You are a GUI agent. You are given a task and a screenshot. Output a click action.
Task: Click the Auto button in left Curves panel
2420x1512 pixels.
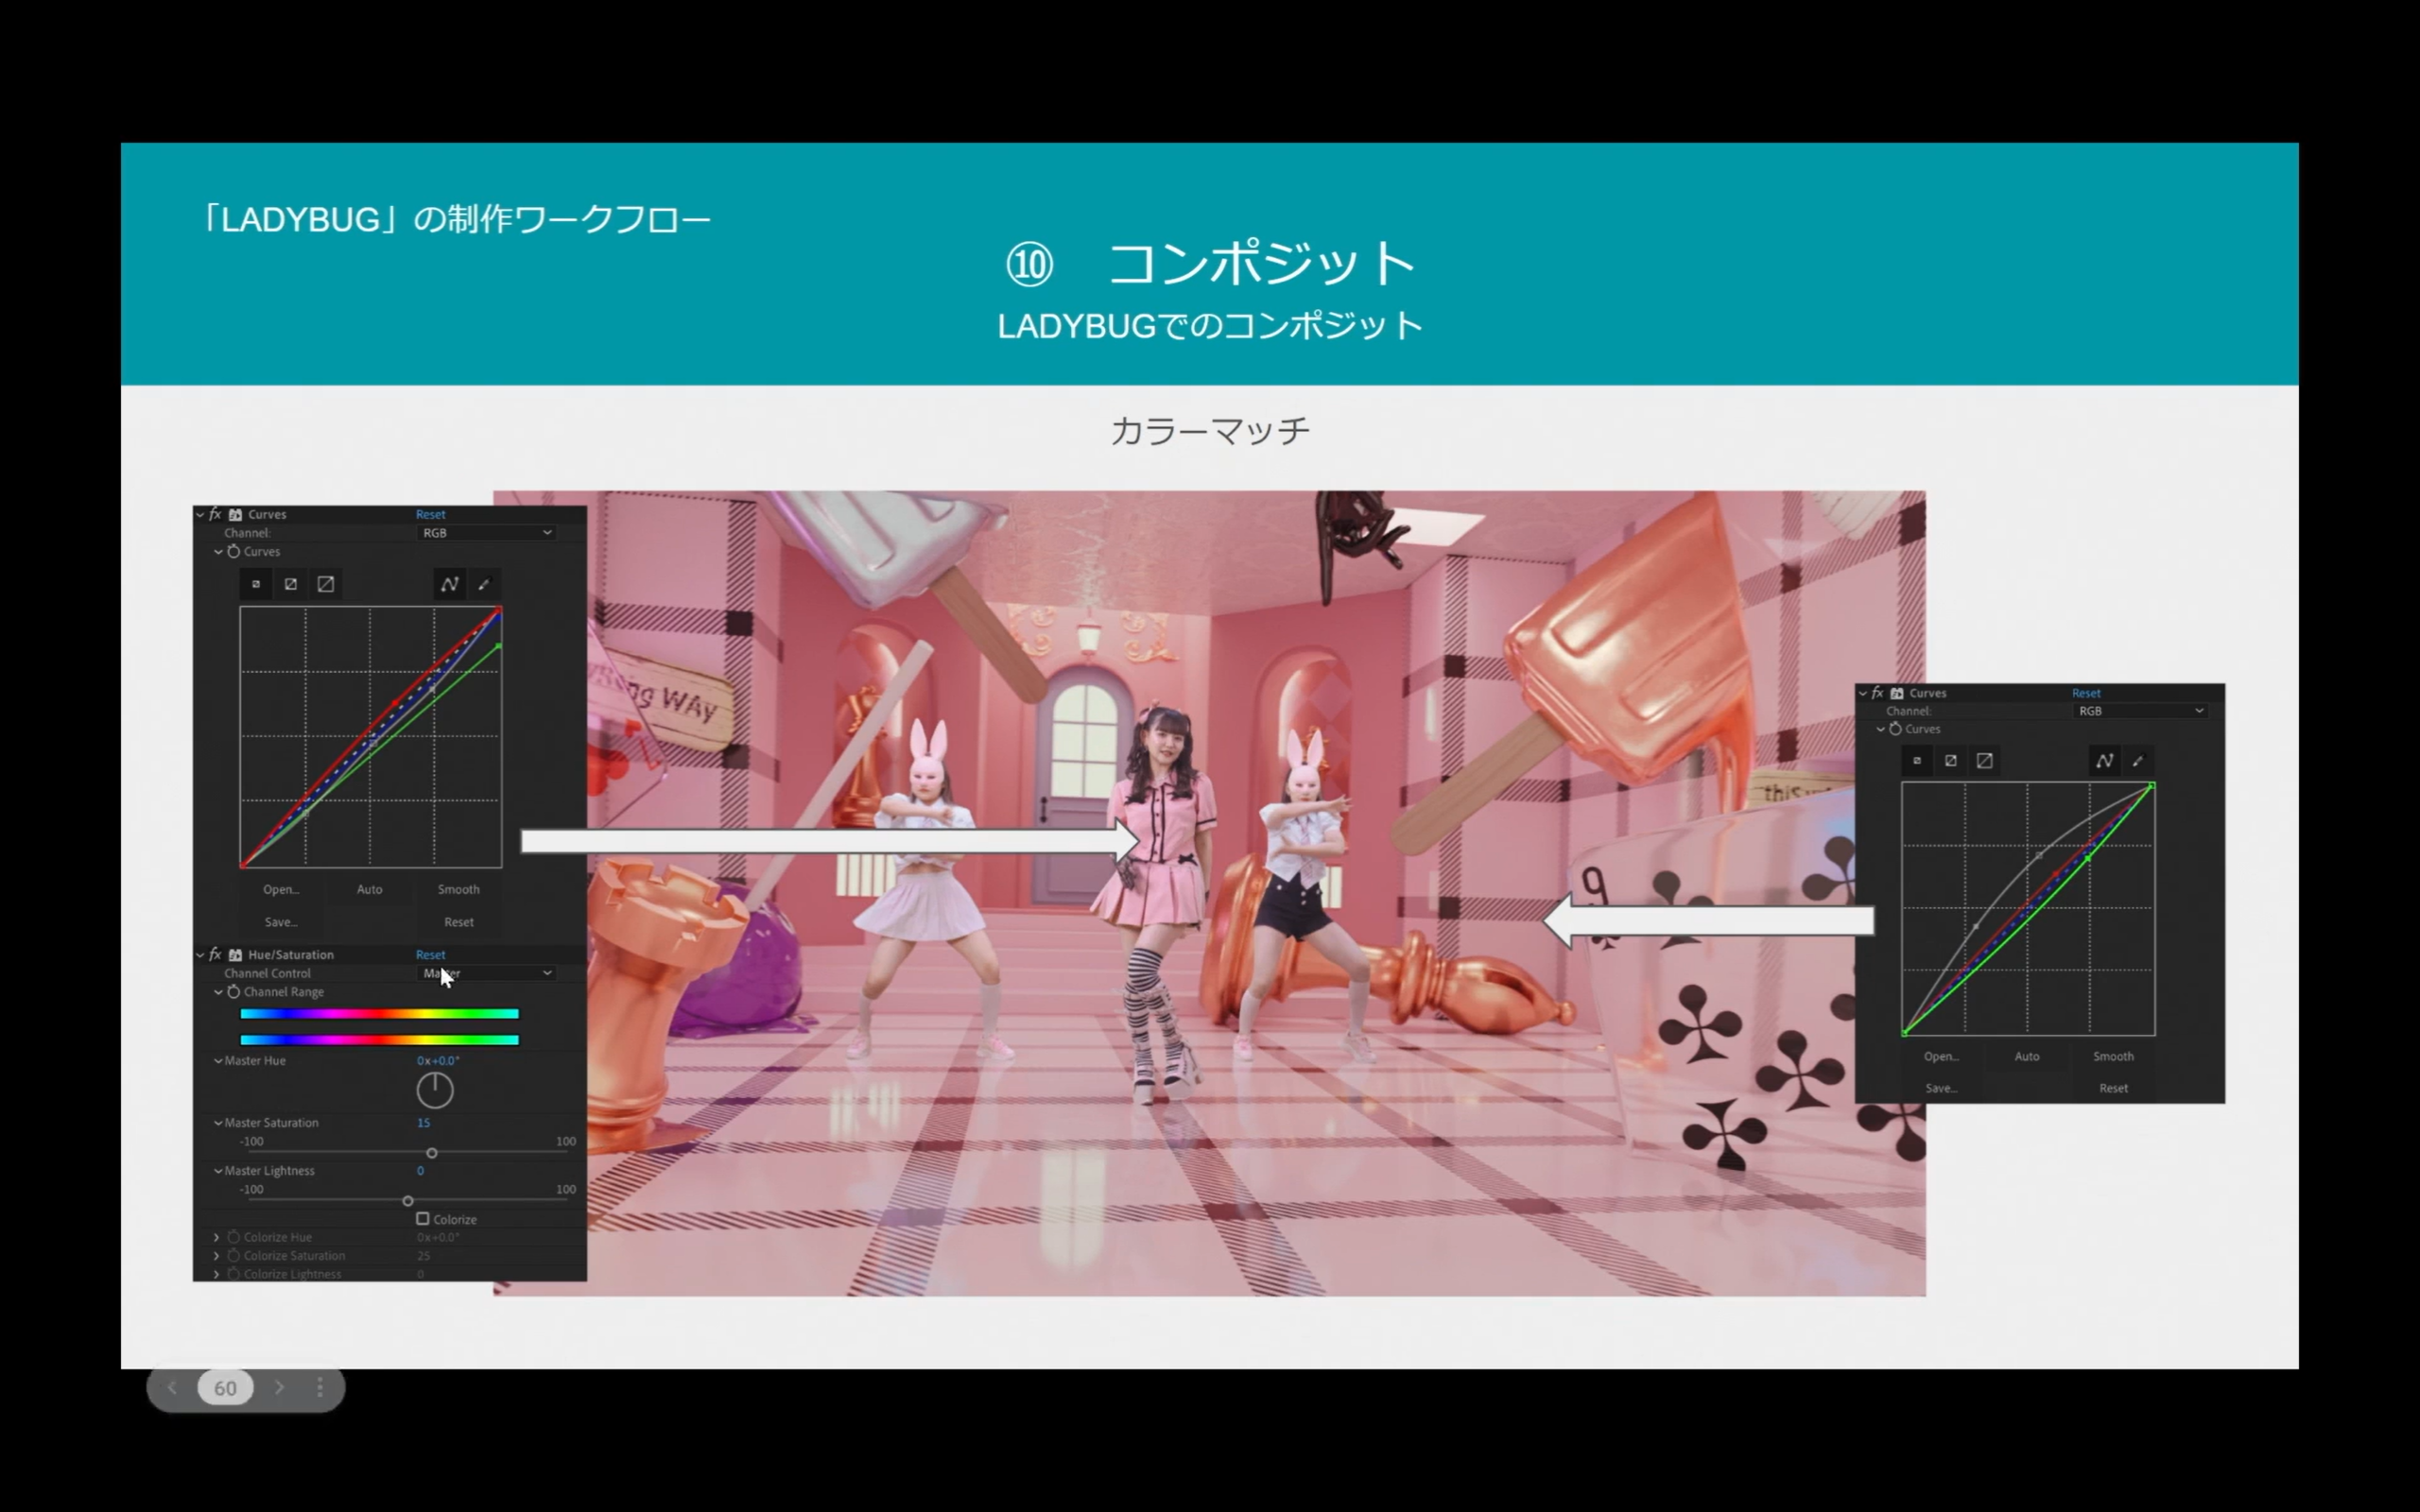(370, 889)
